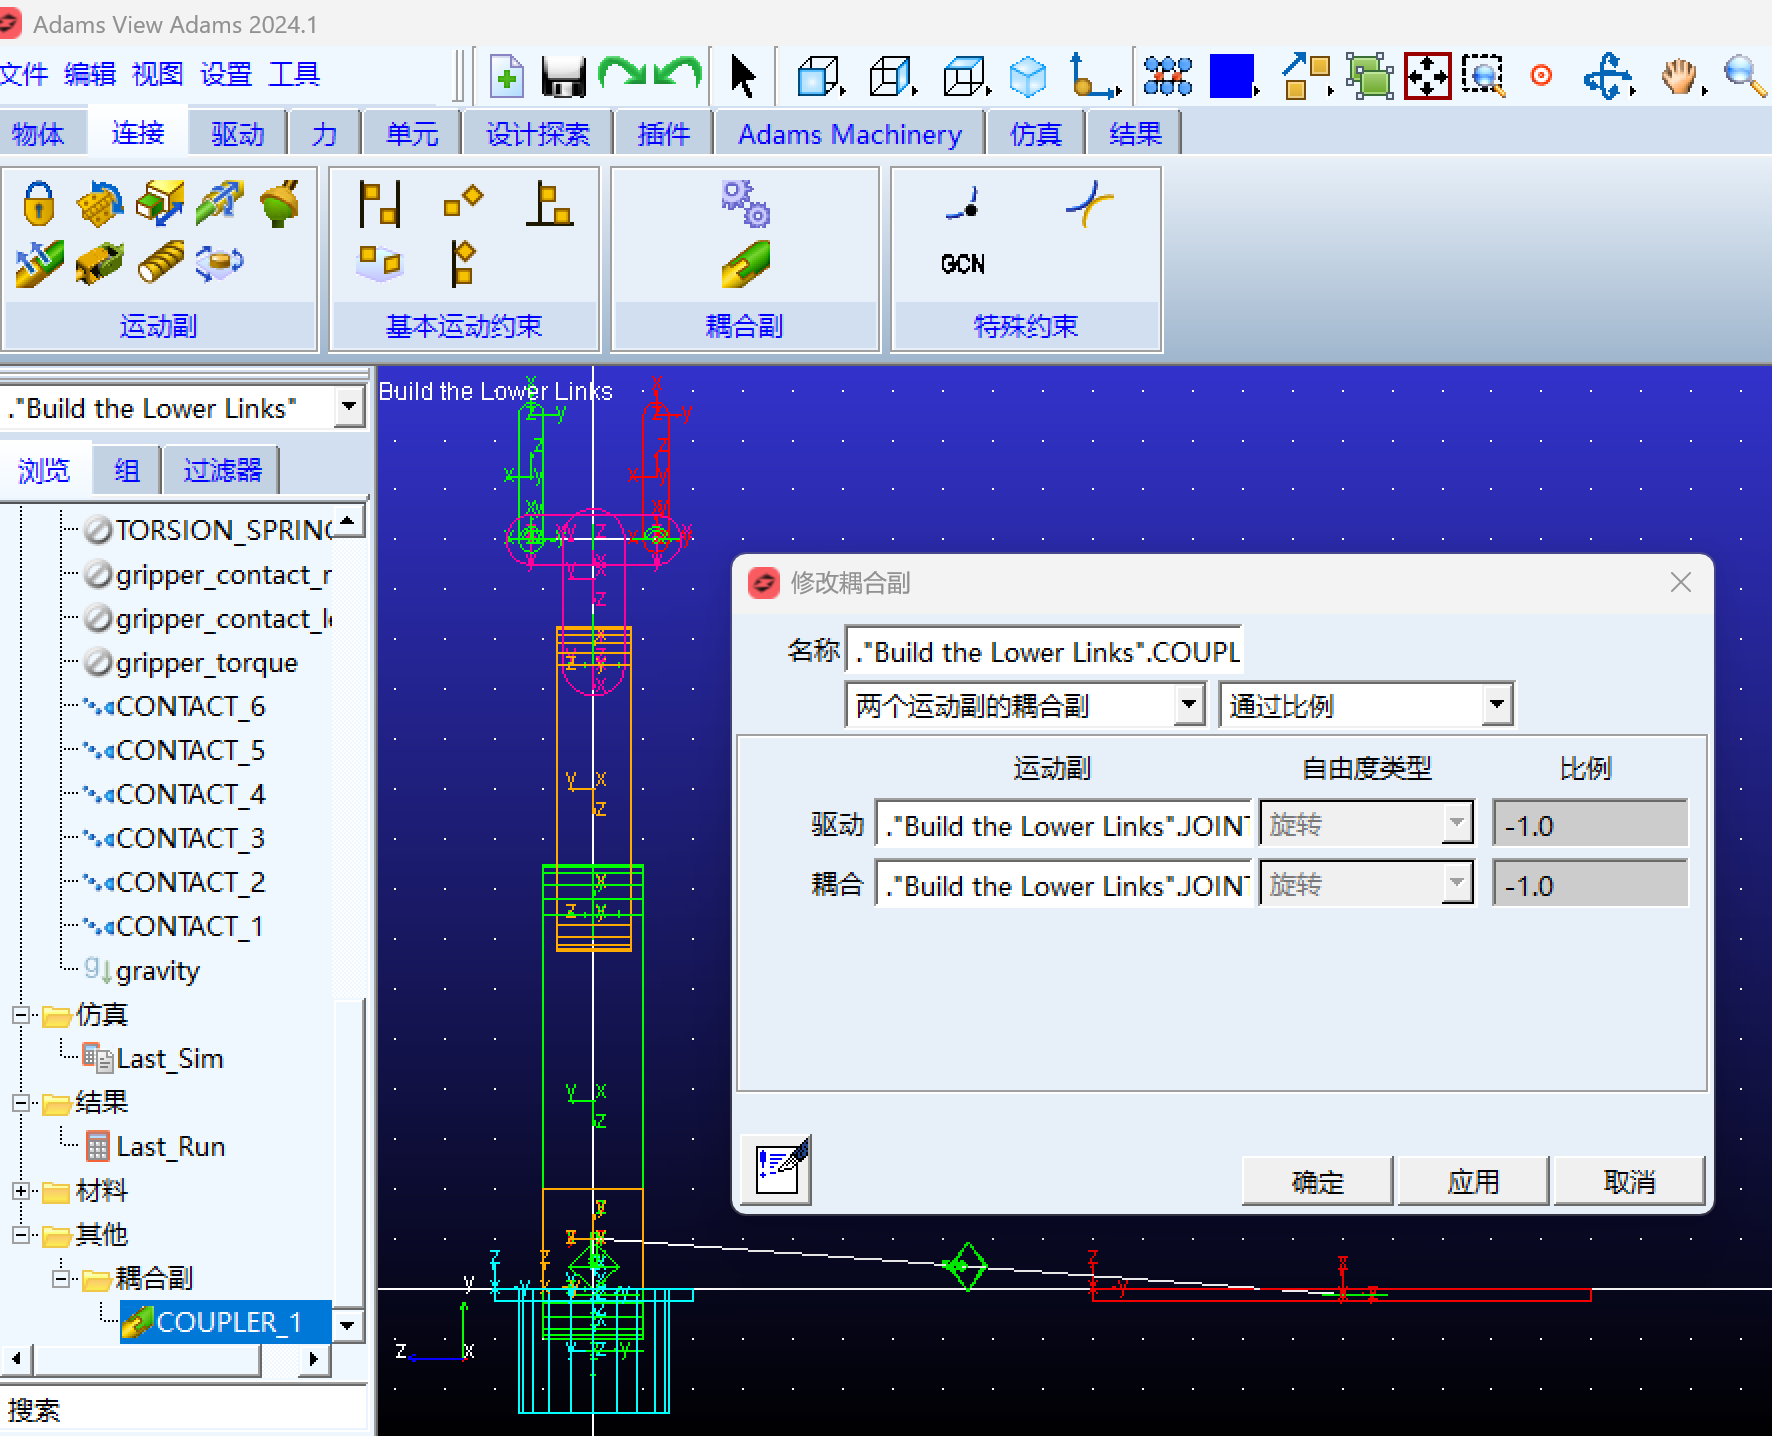Switch to the 驱动 ribbon tab
The image size is (1772, 1436).
[238, 134]
